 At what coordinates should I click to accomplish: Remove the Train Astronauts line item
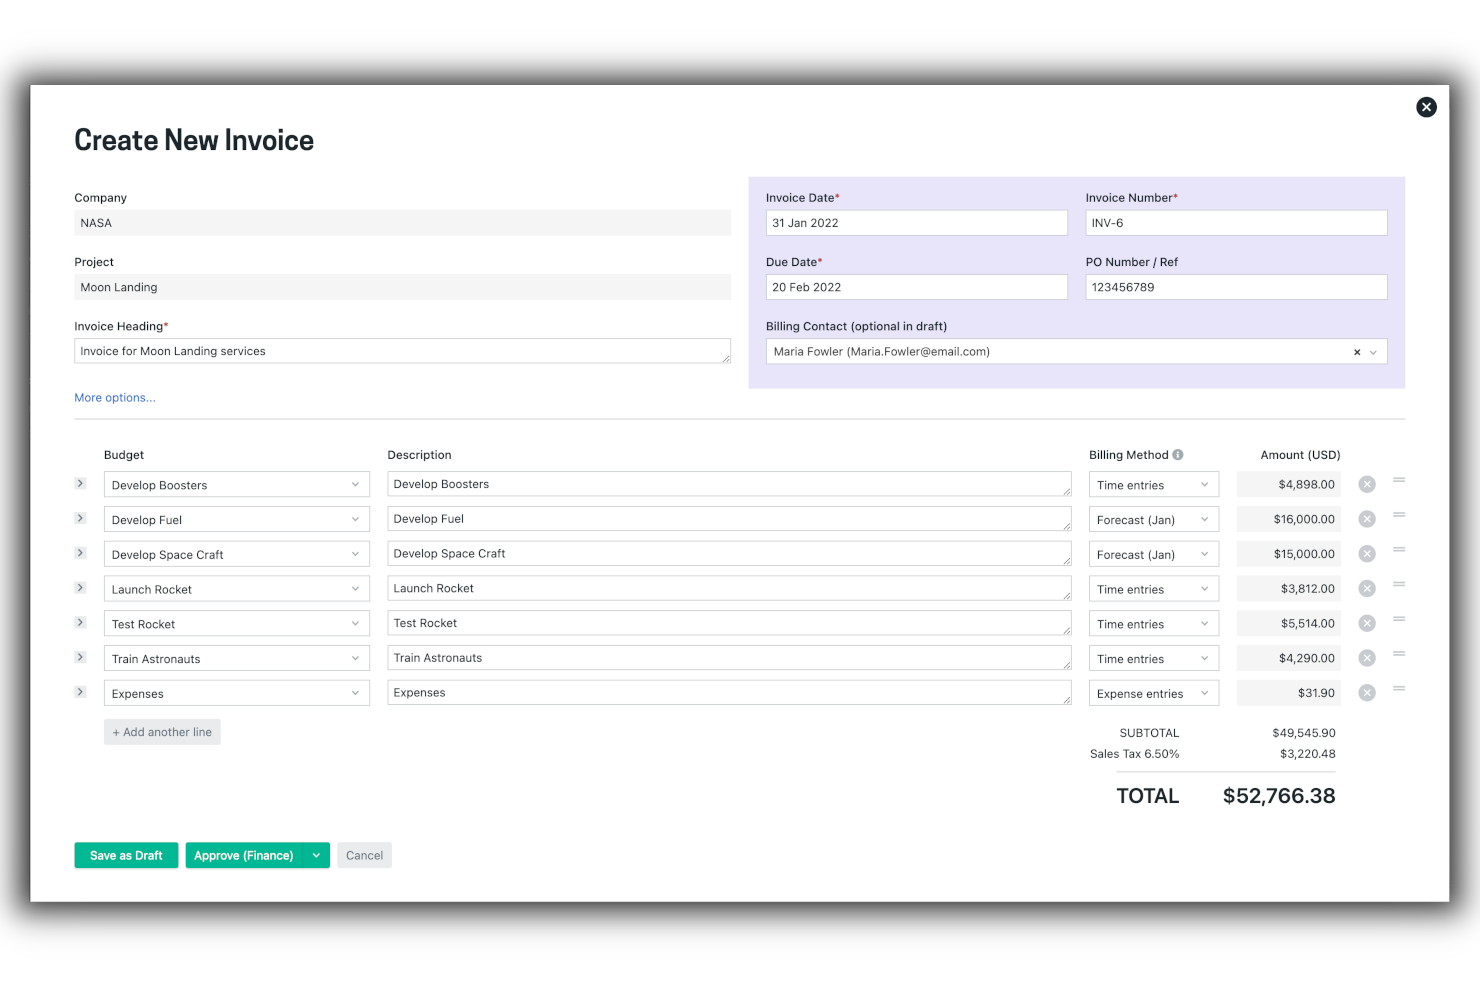(x=1367, y=658)
